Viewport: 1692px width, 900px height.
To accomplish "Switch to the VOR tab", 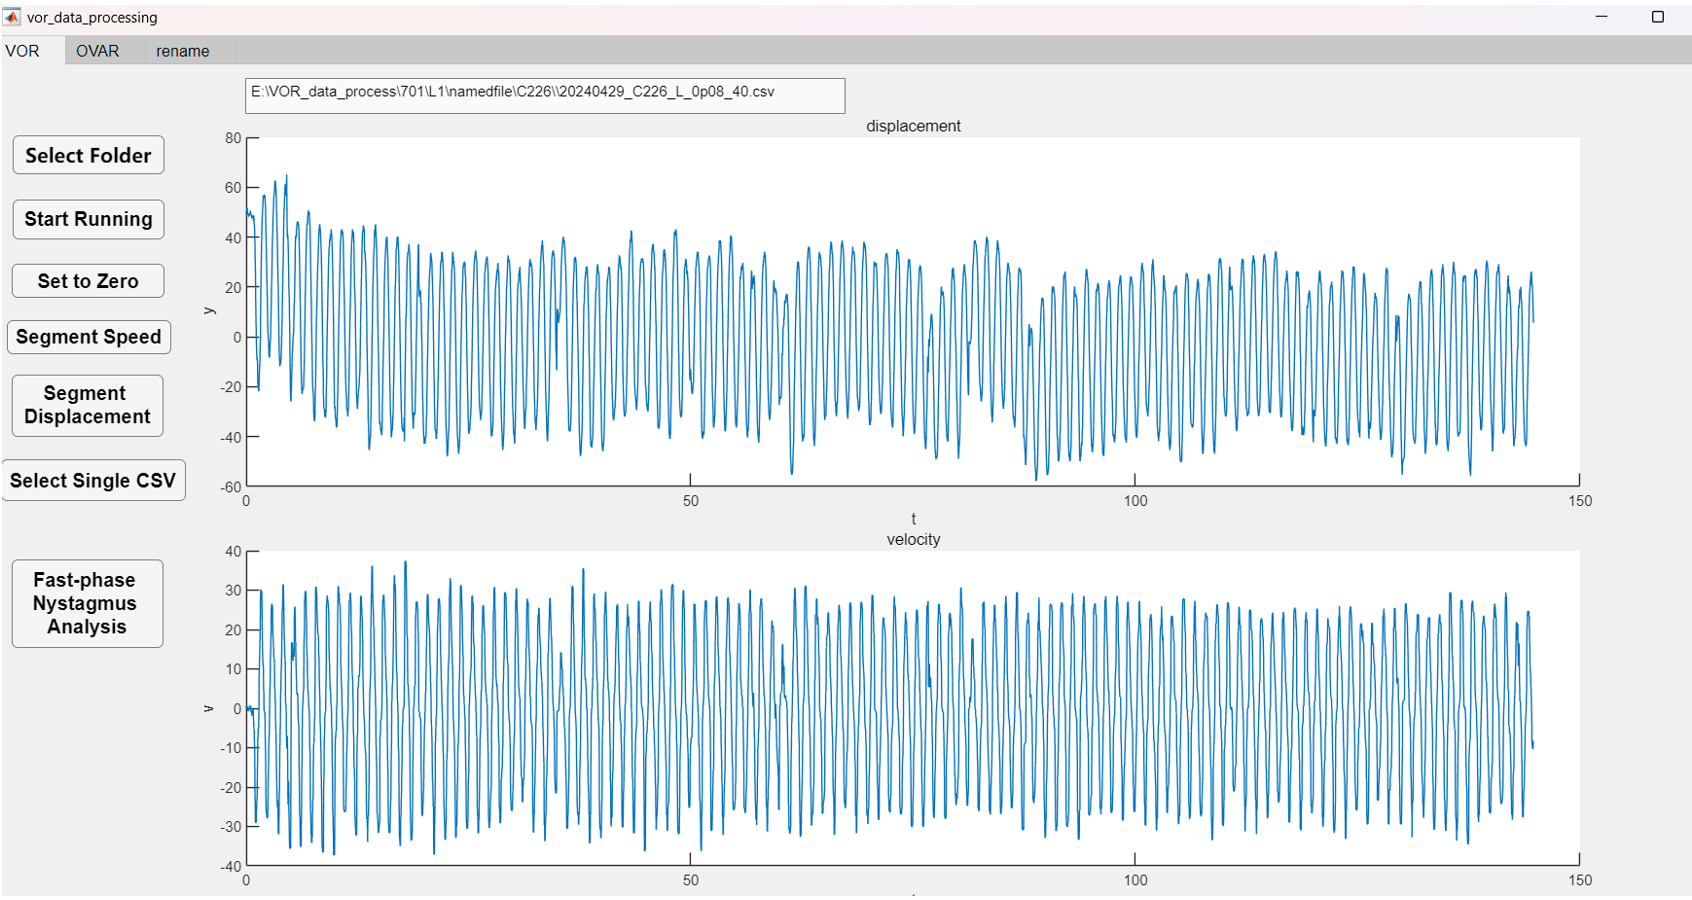I will coord(23,51).
